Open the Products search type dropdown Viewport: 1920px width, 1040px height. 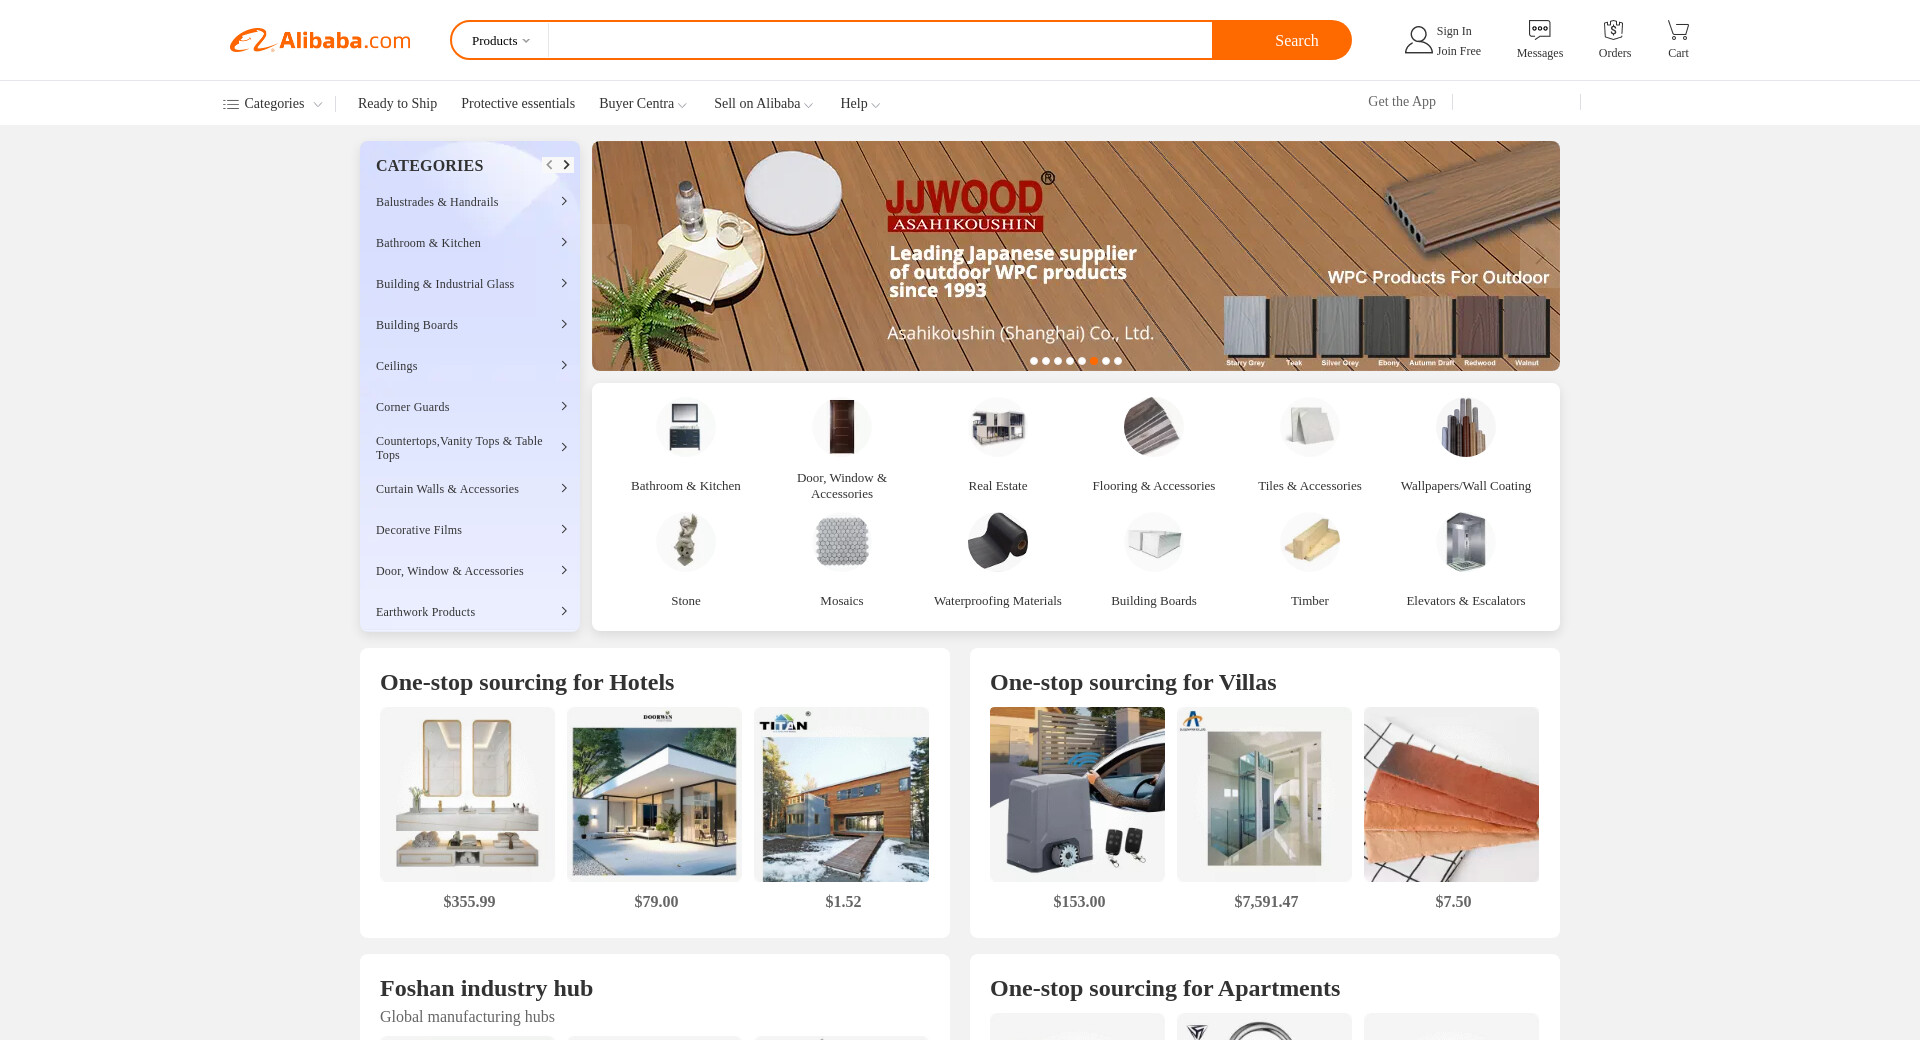pyautogui.click(x=500, y=41)
